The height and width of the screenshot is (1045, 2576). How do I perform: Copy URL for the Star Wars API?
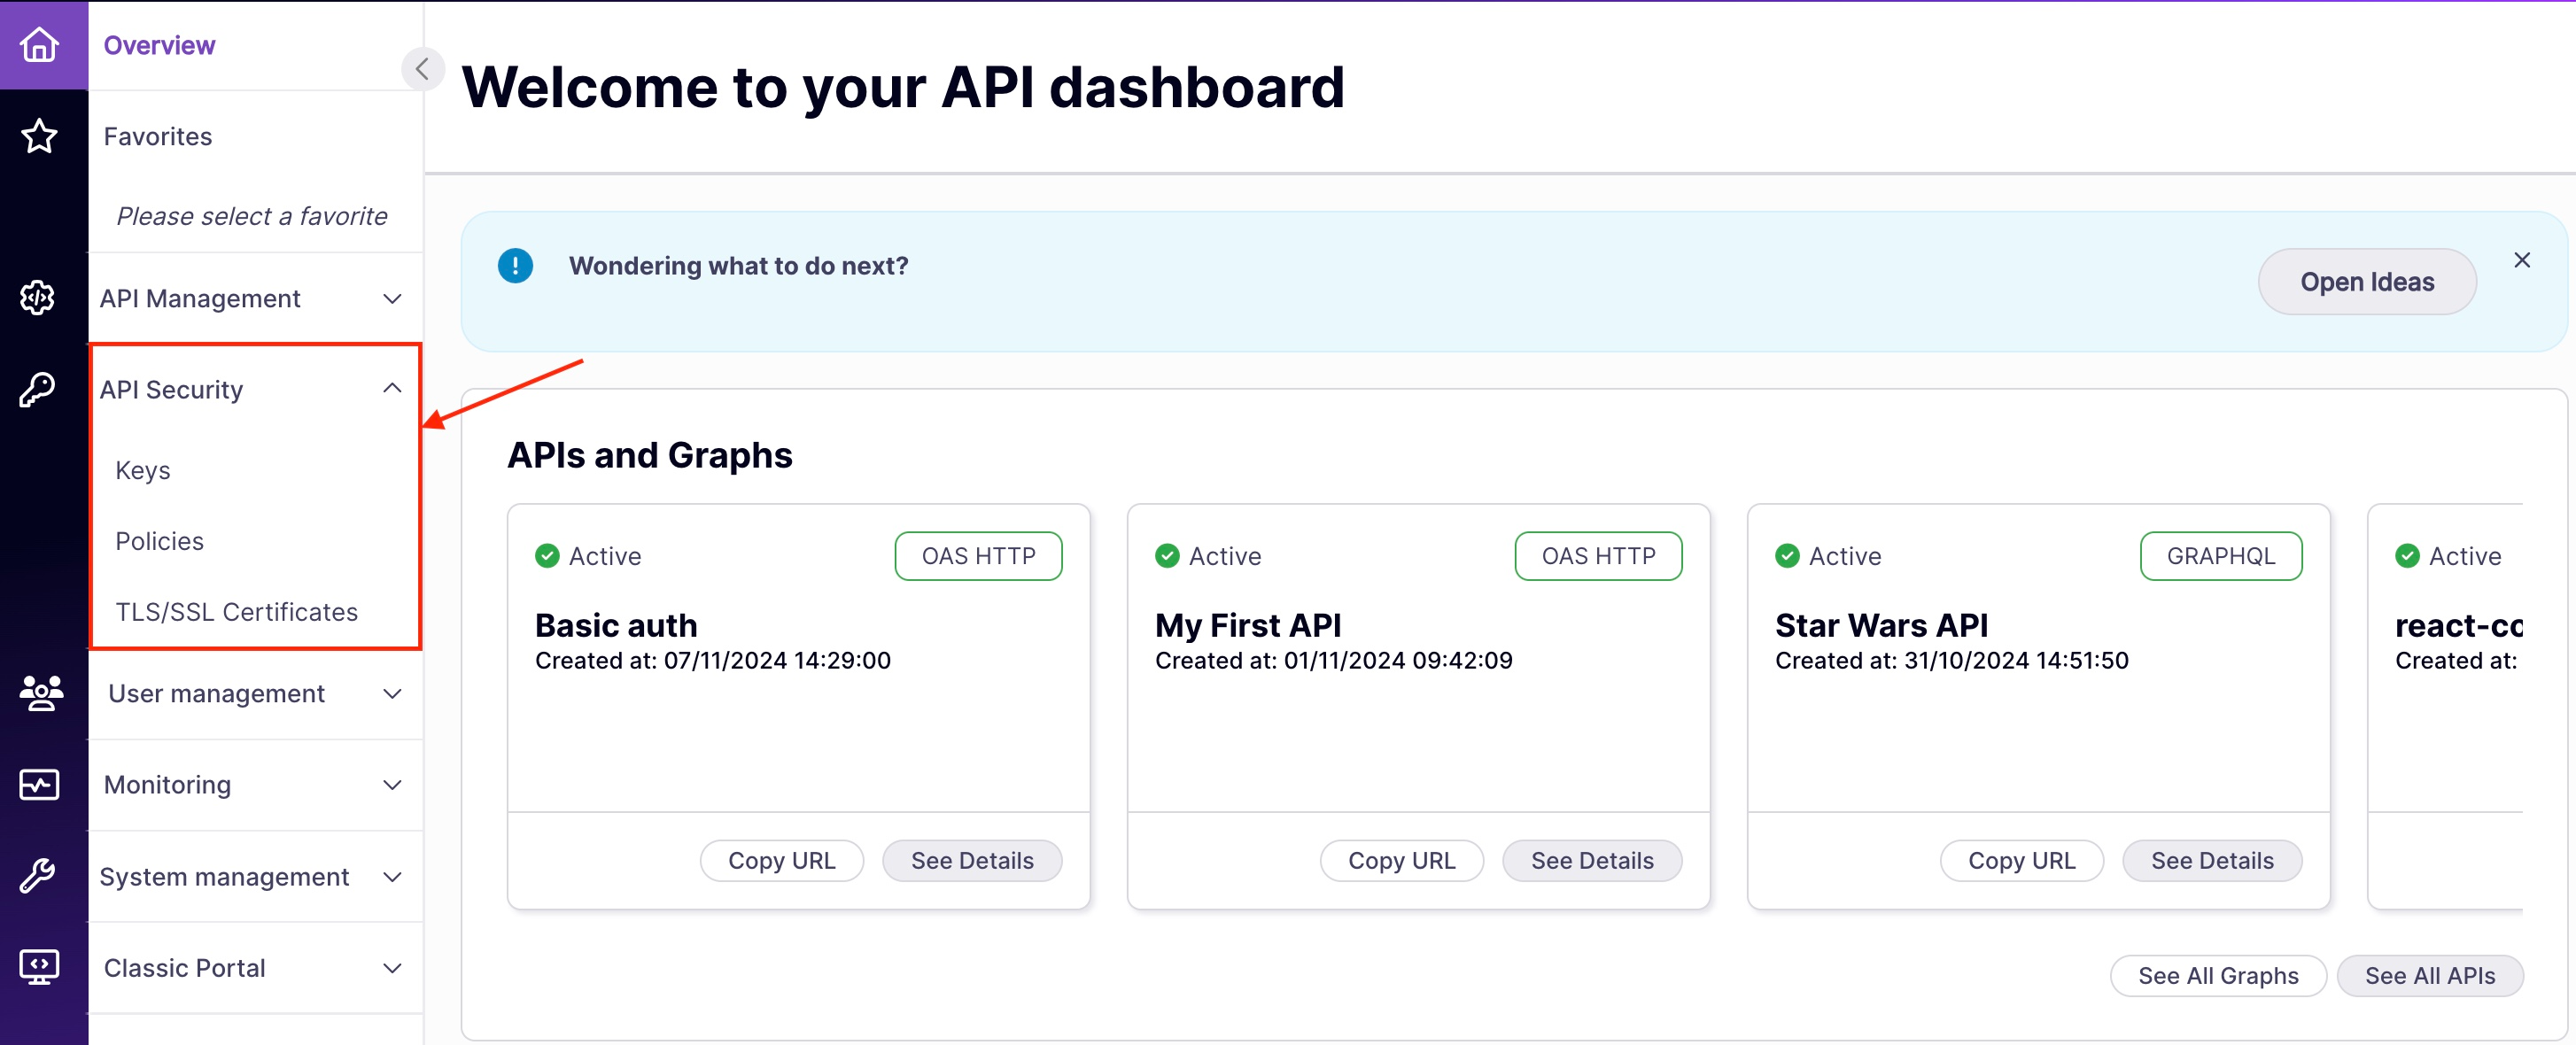2021,860
